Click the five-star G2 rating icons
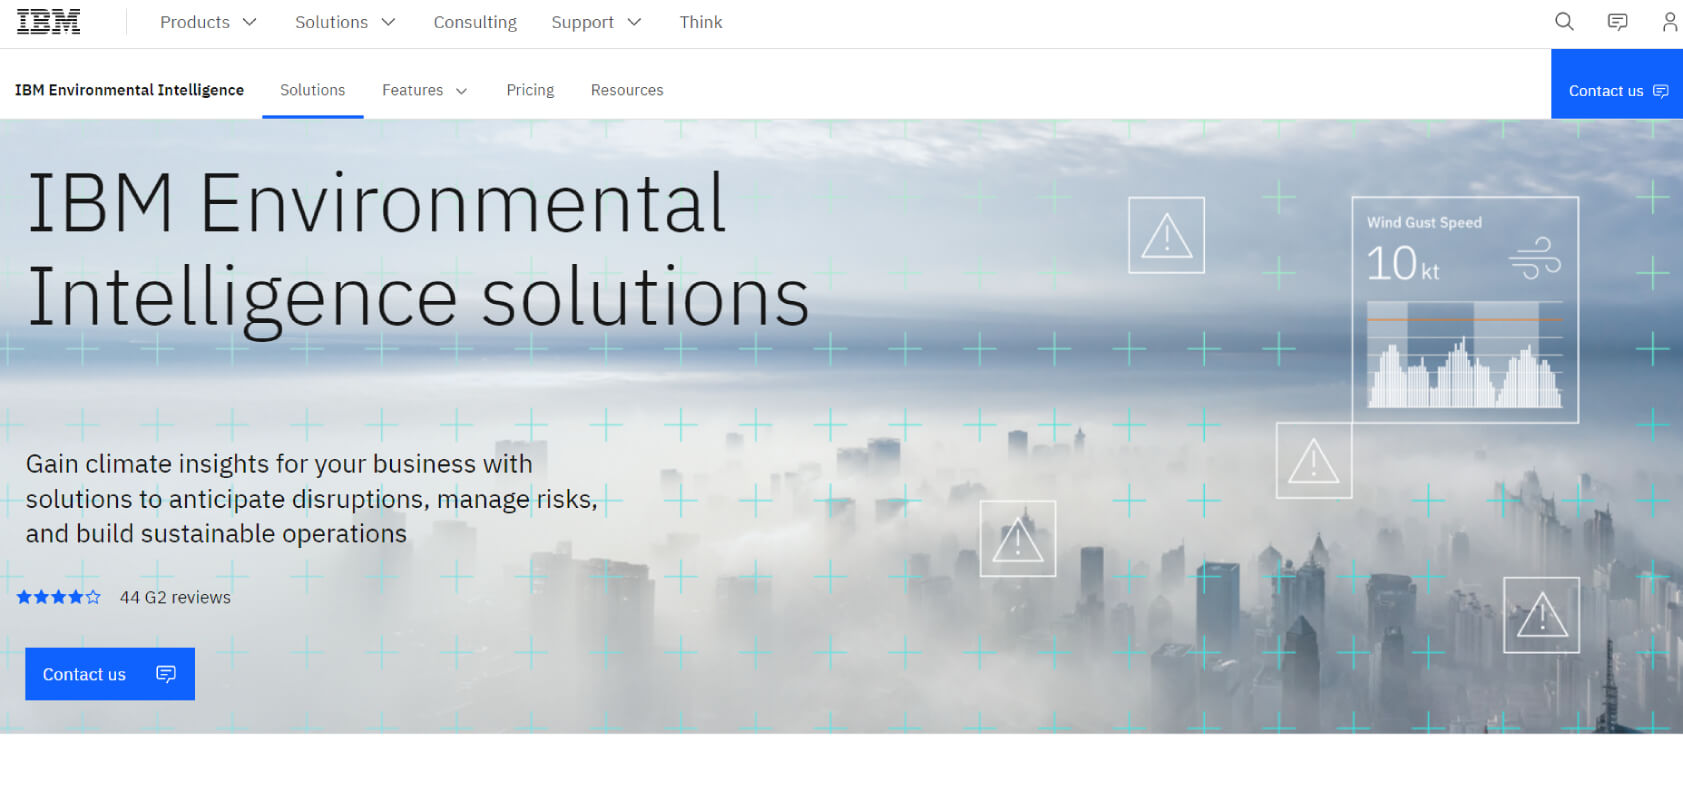Image resolution: width=1683 pixels, height=800 pixels. tap(59, 597)
